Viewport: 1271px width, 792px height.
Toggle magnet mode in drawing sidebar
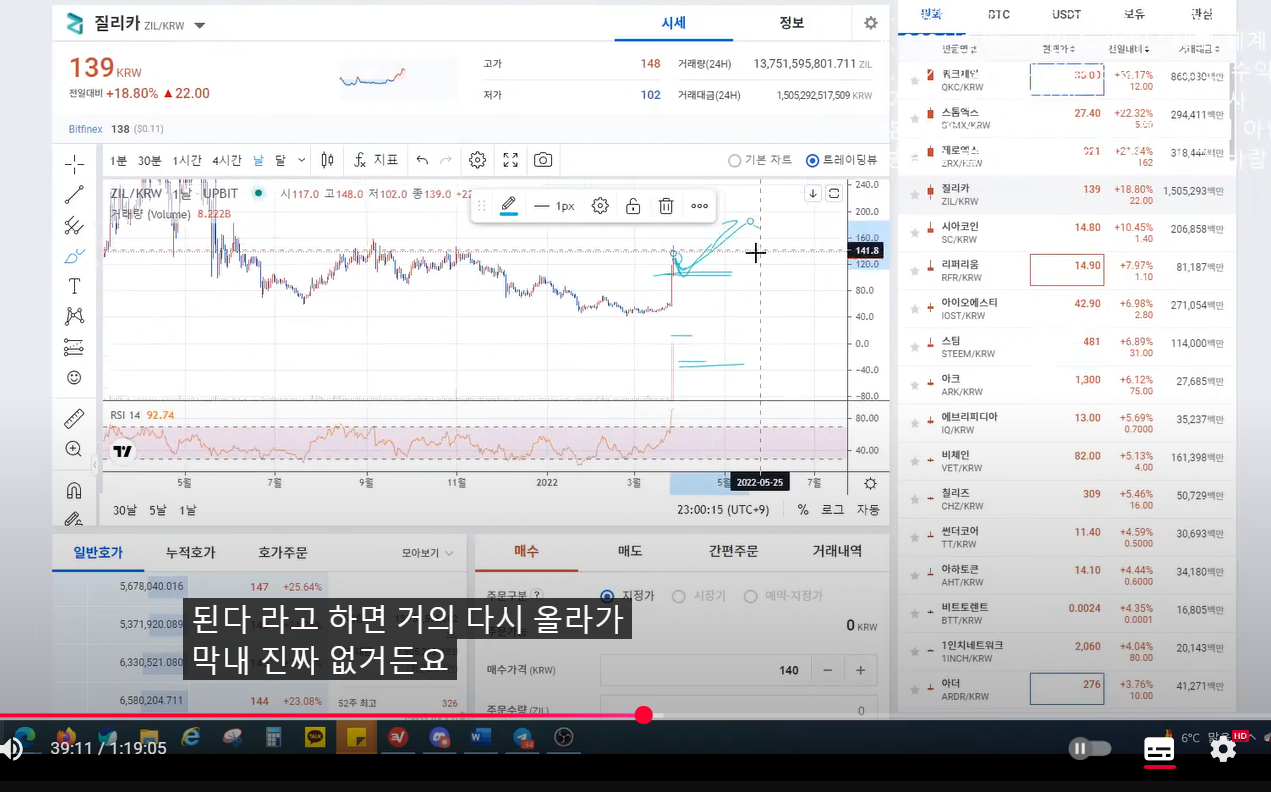click(x=74, y=490)
